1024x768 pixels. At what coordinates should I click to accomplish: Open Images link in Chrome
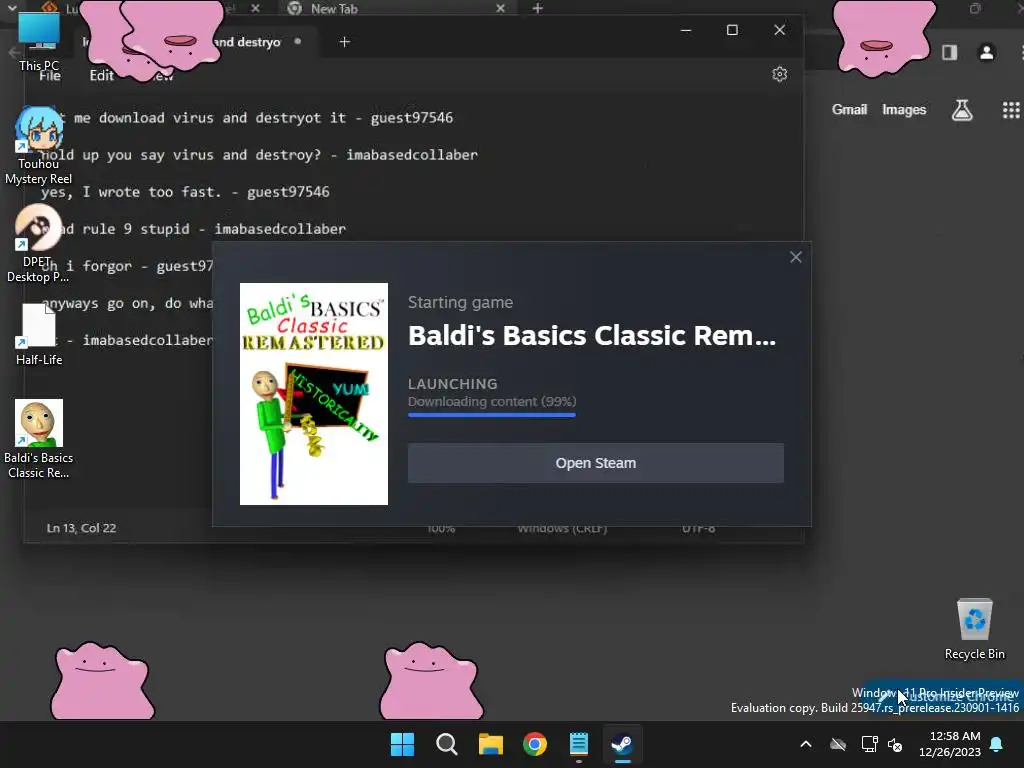point(904,110)
